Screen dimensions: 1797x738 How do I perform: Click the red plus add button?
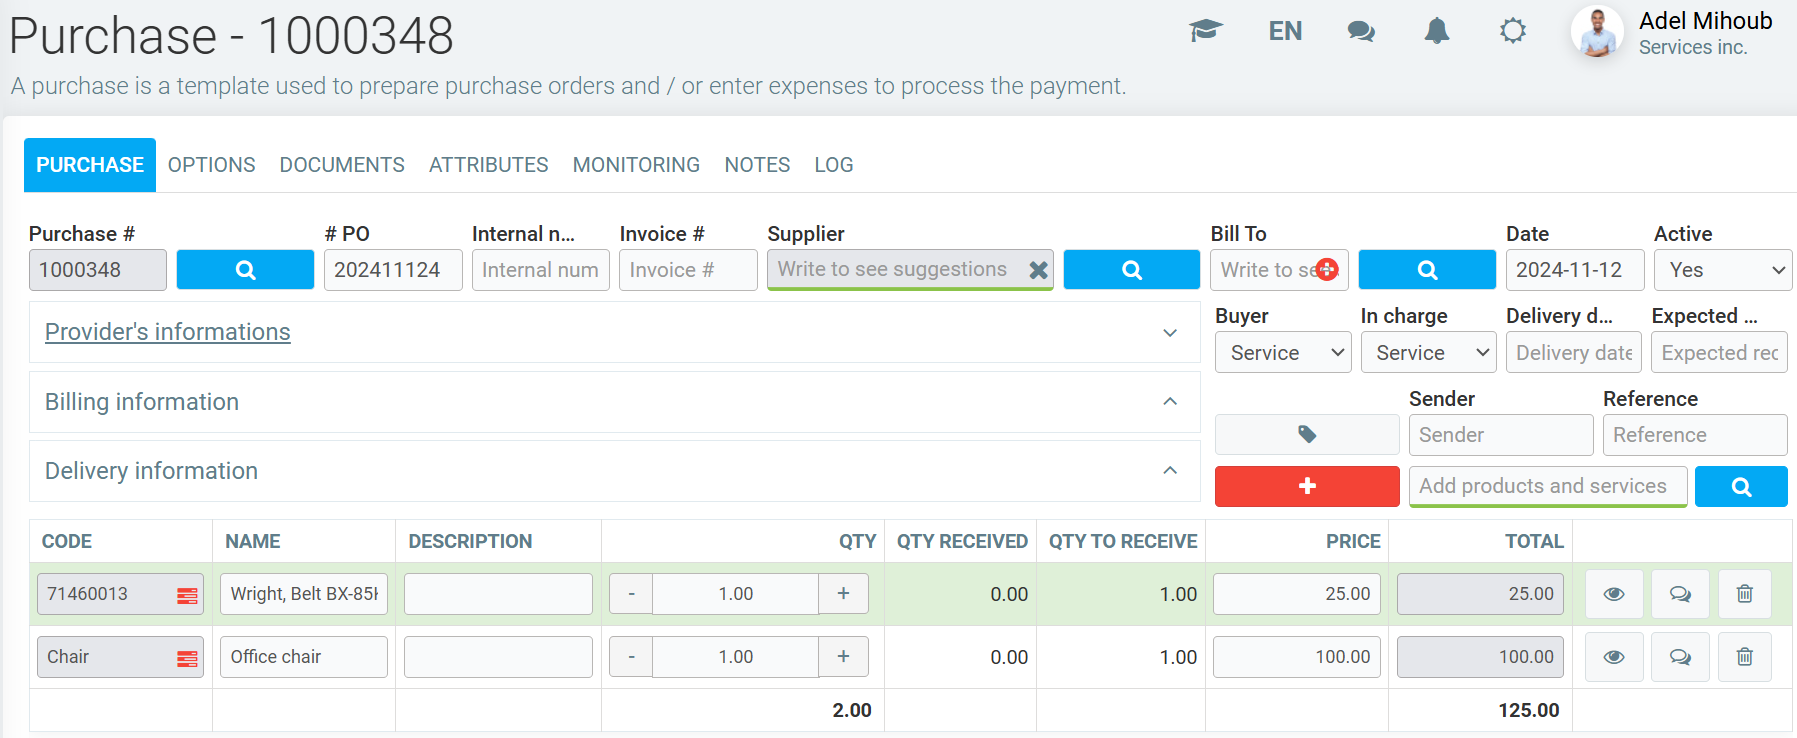click(x=1306, y=486)
